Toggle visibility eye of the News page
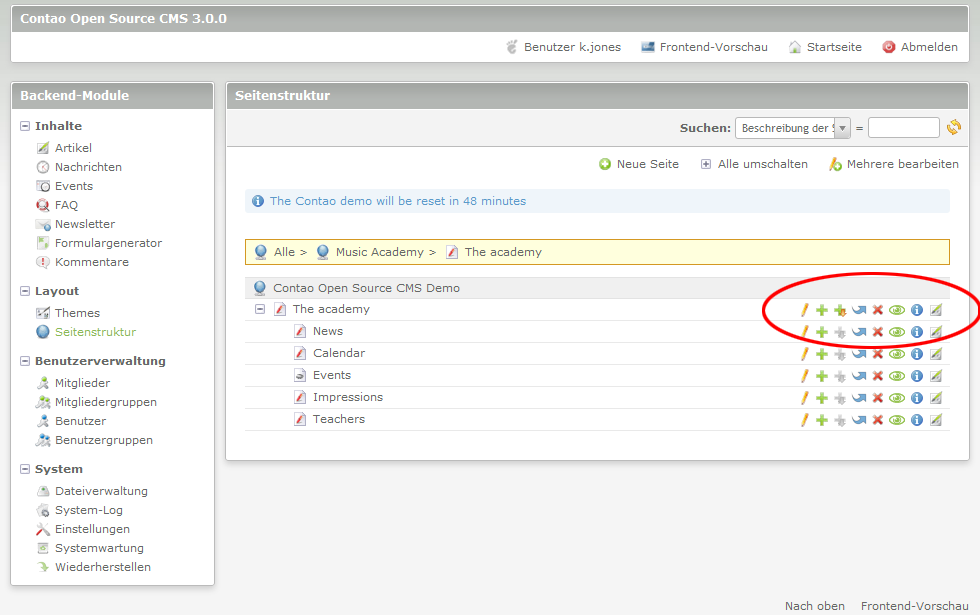 pos(897,332)
